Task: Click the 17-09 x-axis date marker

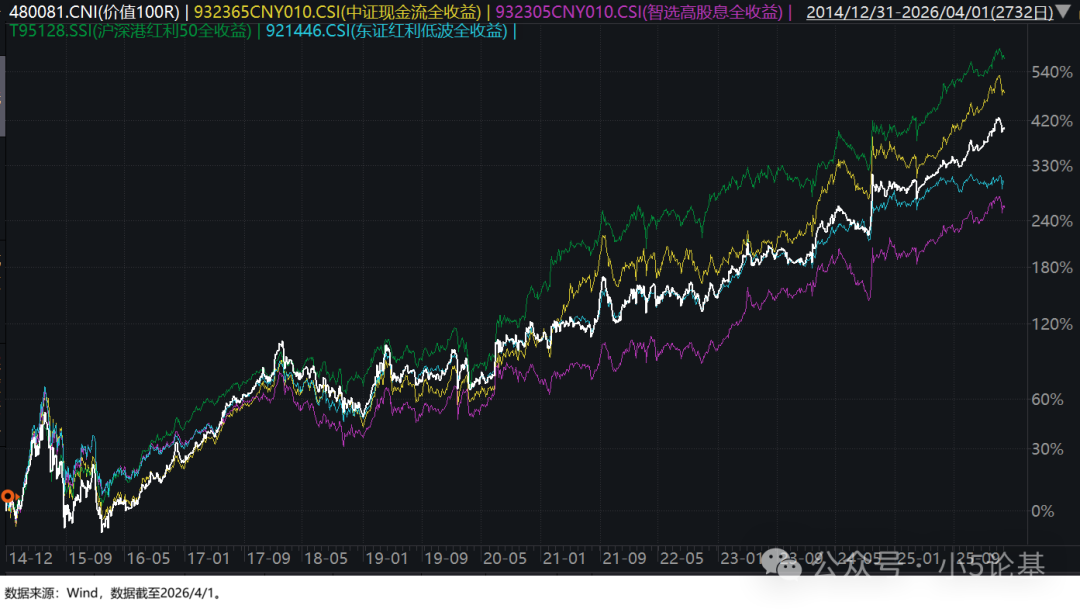Action: click(267, 556)
